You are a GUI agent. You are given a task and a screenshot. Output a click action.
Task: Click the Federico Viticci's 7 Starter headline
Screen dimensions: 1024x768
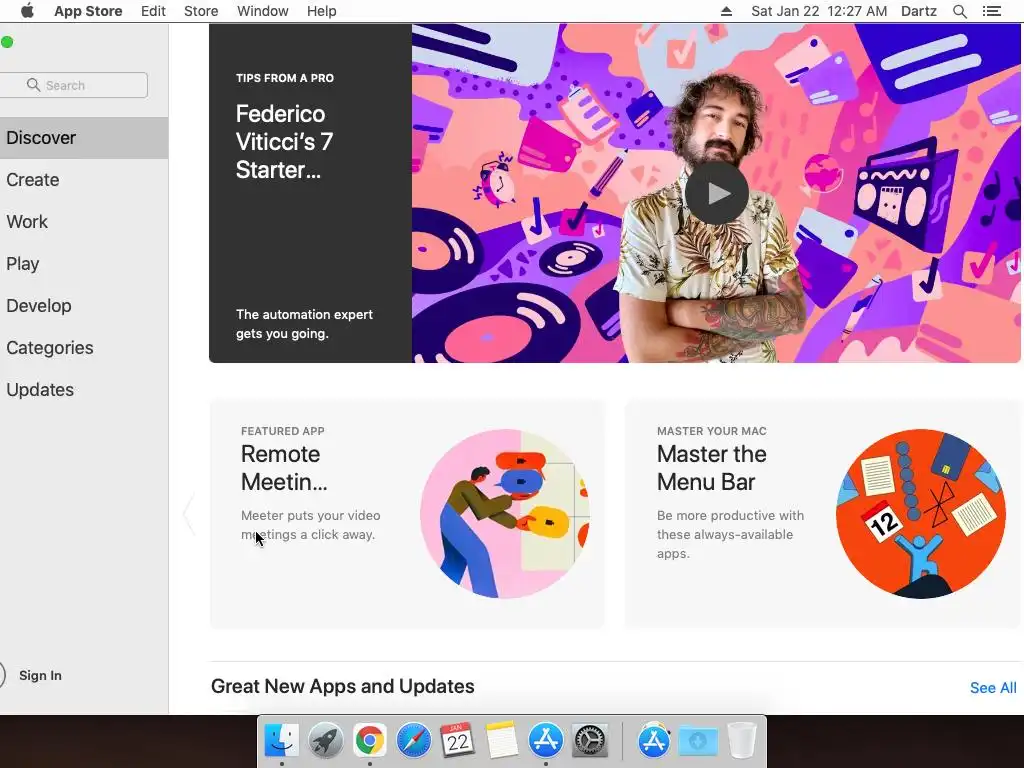(285, 142)
